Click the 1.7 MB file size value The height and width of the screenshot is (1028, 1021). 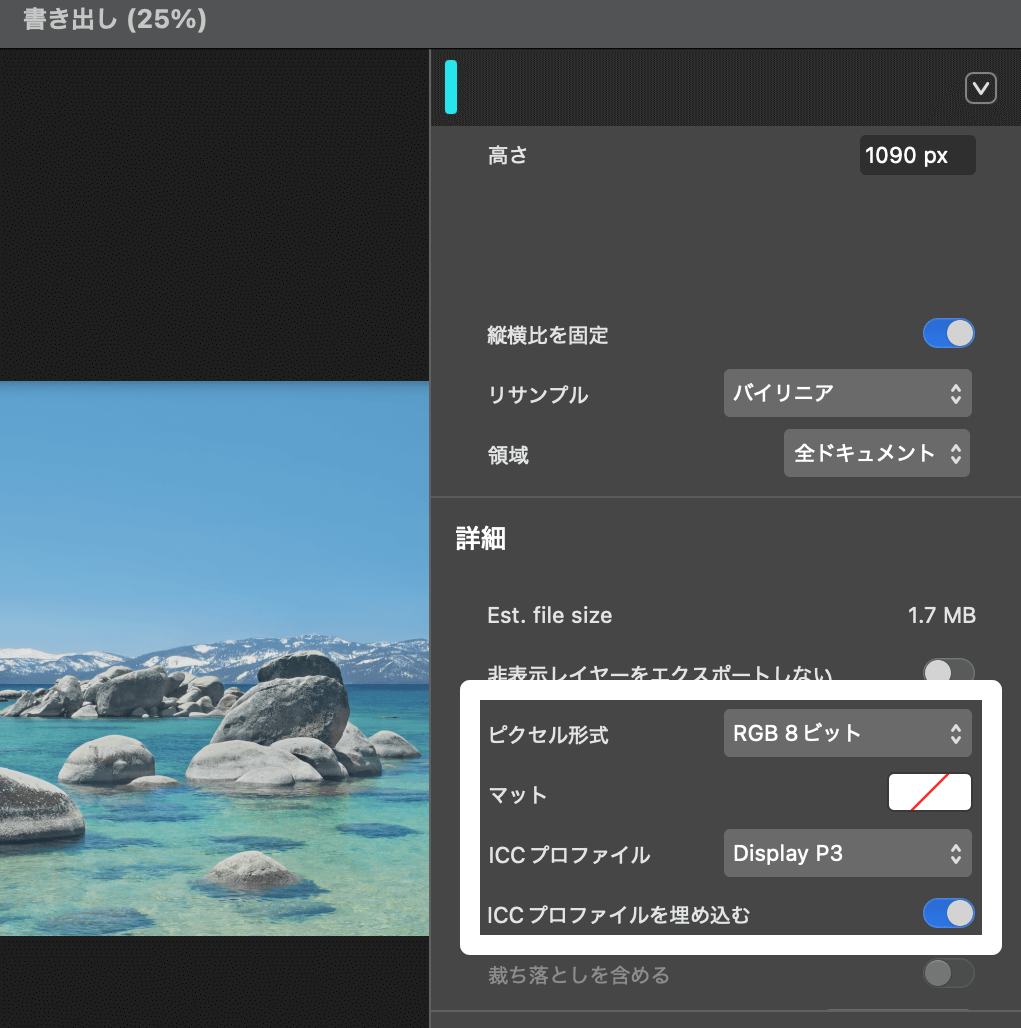[x=941, y=615]
